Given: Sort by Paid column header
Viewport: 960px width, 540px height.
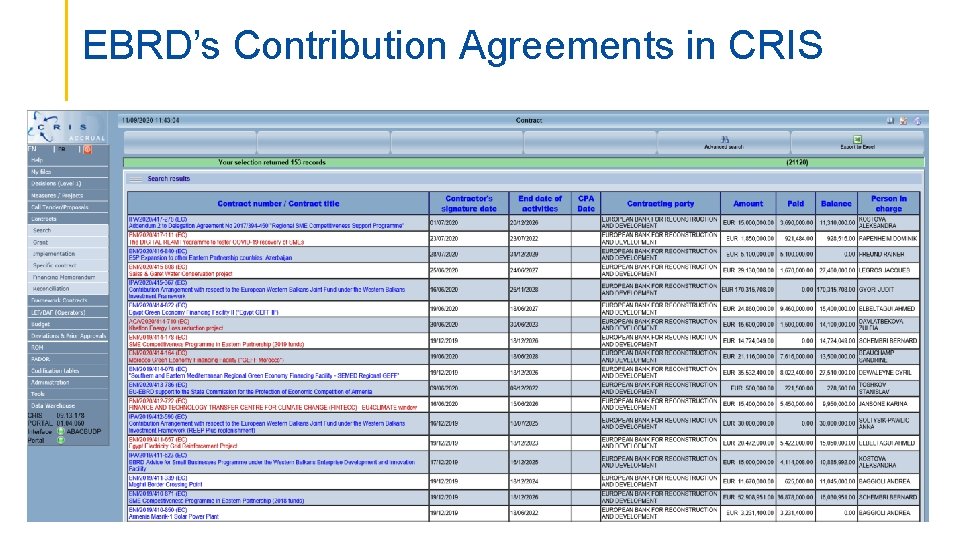Looking at the screenshot, I should (795, 203).
